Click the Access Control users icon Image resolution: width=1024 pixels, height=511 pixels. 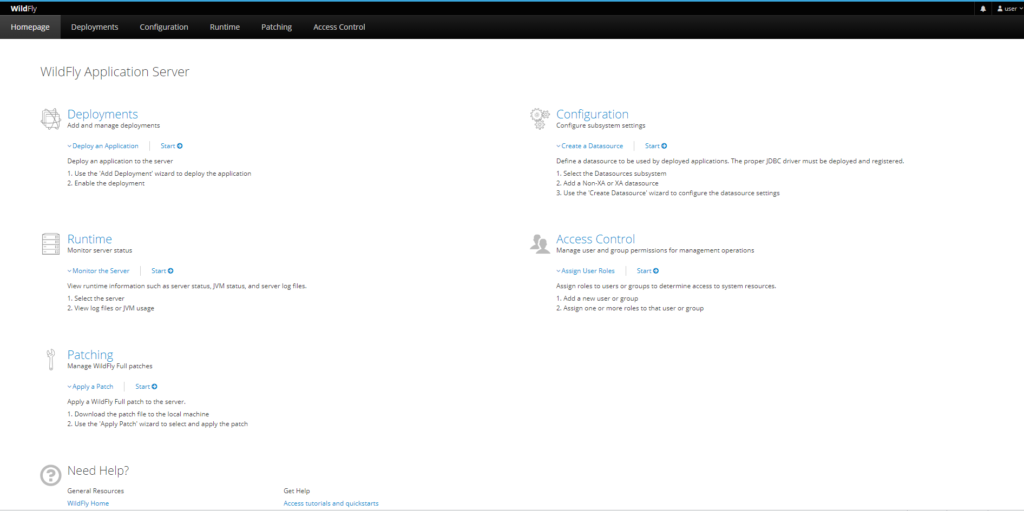click(x=539, y=243)
